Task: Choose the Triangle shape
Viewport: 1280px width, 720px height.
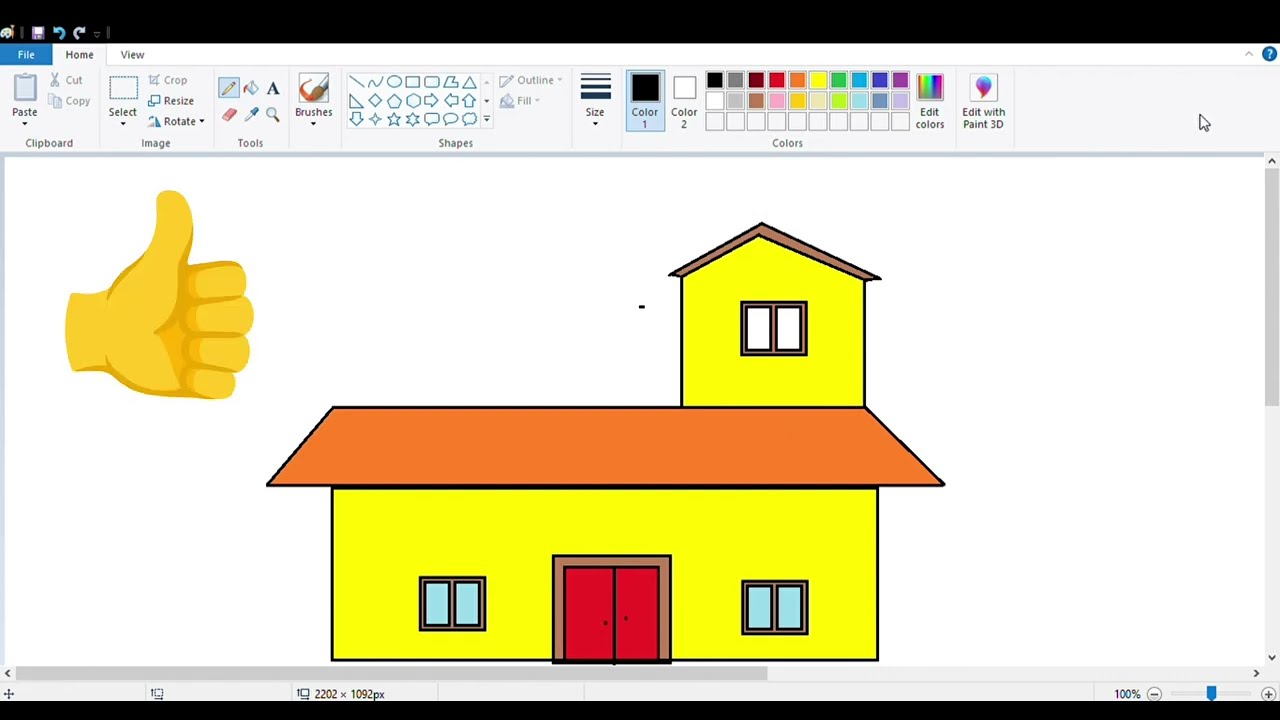Action: click(x=469, y=82)
